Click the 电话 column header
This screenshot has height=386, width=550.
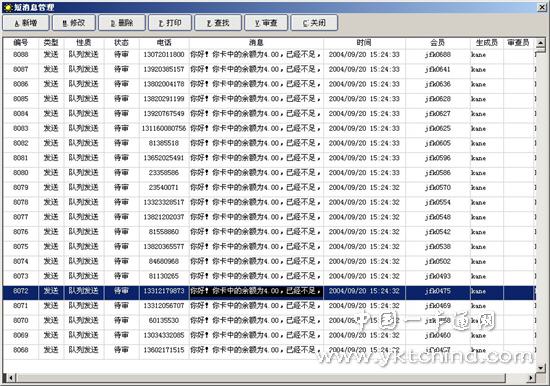click(x=164, y=43)
